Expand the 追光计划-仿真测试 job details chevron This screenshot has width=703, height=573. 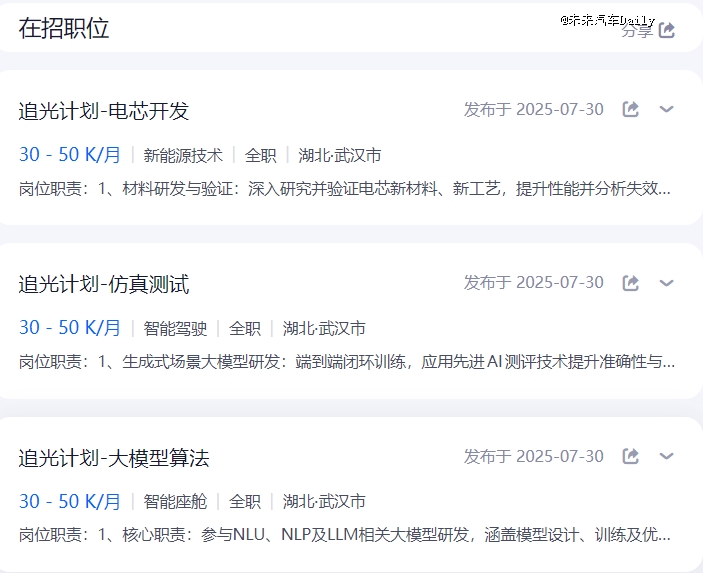[x=667, y=283]
